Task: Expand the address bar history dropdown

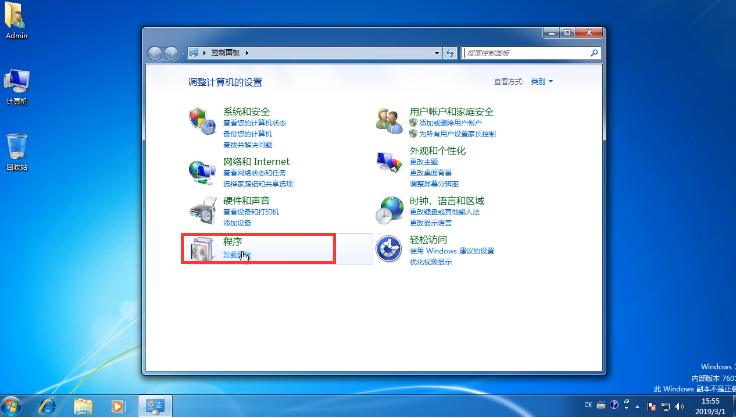Action: (437, 53)
